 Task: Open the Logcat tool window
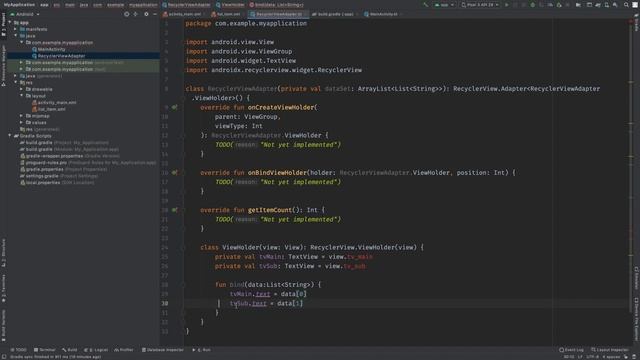pos(96,350)
